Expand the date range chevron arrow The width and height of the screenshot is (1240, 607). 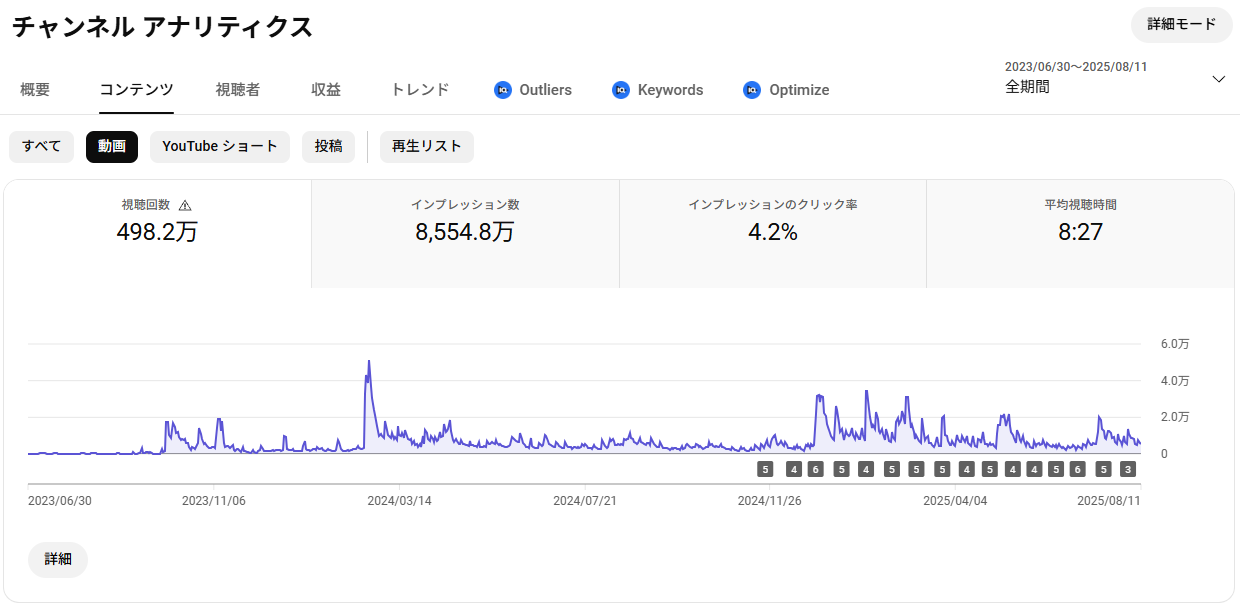1218,79
